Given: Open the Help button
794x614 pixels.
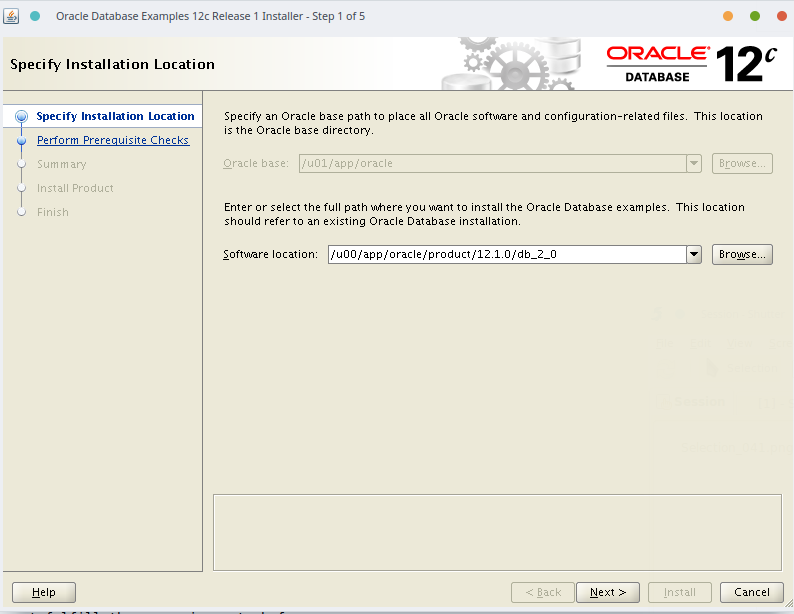Looking at the screenshot, I should click(x=44, y=592).
